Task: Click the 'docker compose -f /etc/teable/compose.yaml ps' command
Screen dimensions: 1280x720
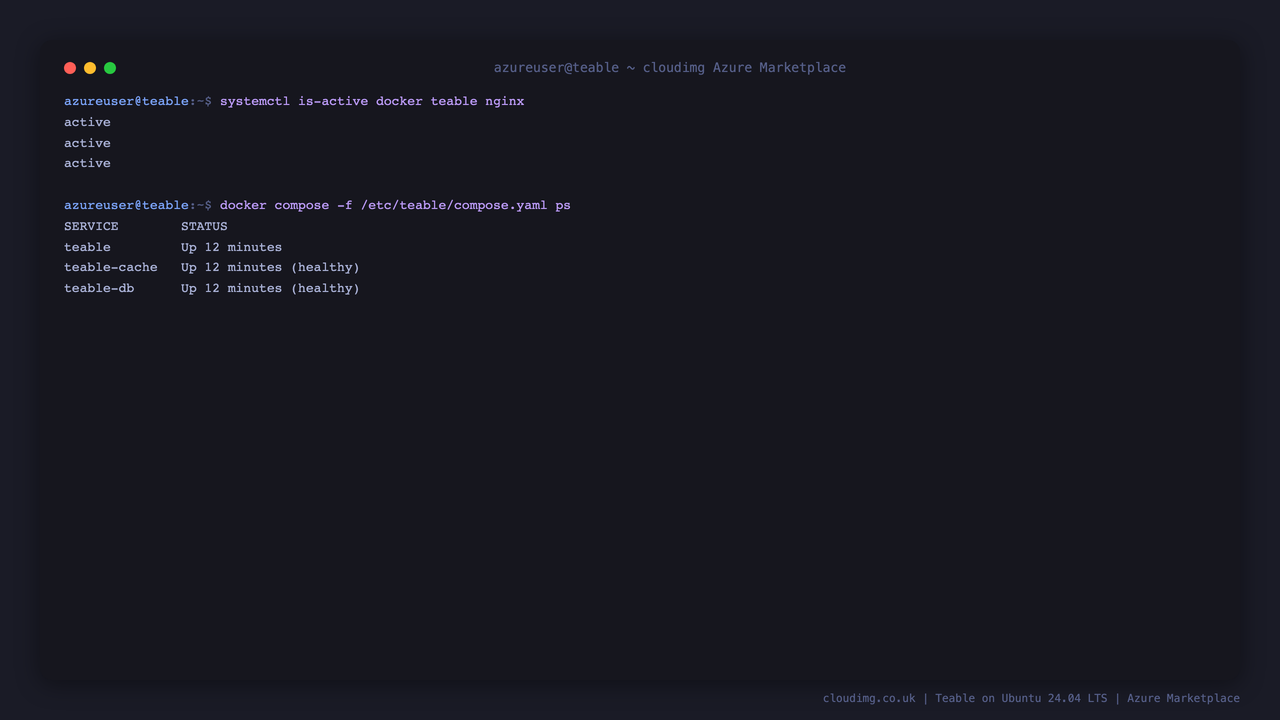Action: (395, 205)
